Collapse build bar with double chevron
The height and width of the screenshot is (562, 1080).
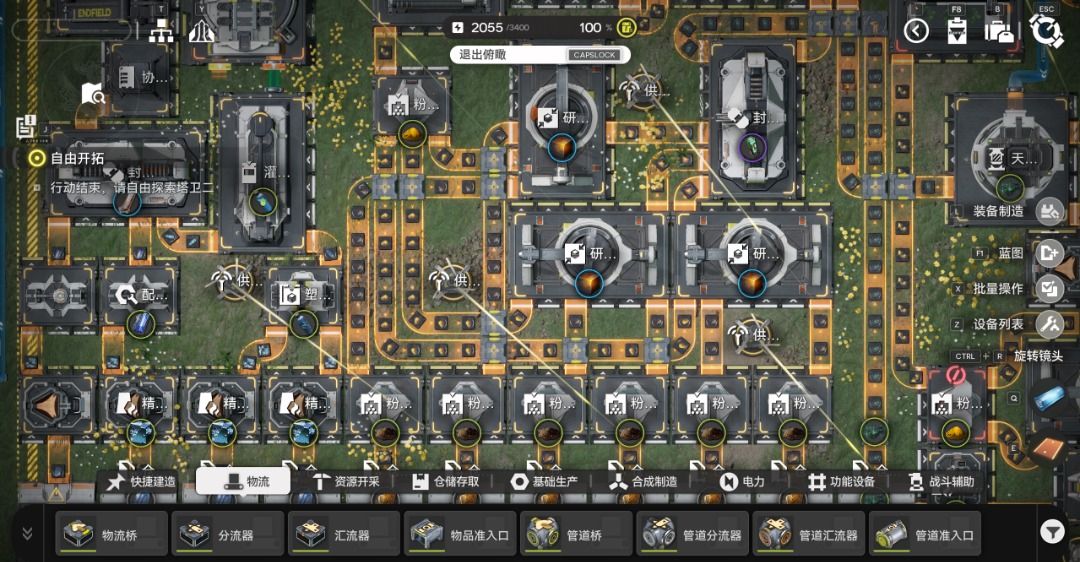tap(28, 533)
